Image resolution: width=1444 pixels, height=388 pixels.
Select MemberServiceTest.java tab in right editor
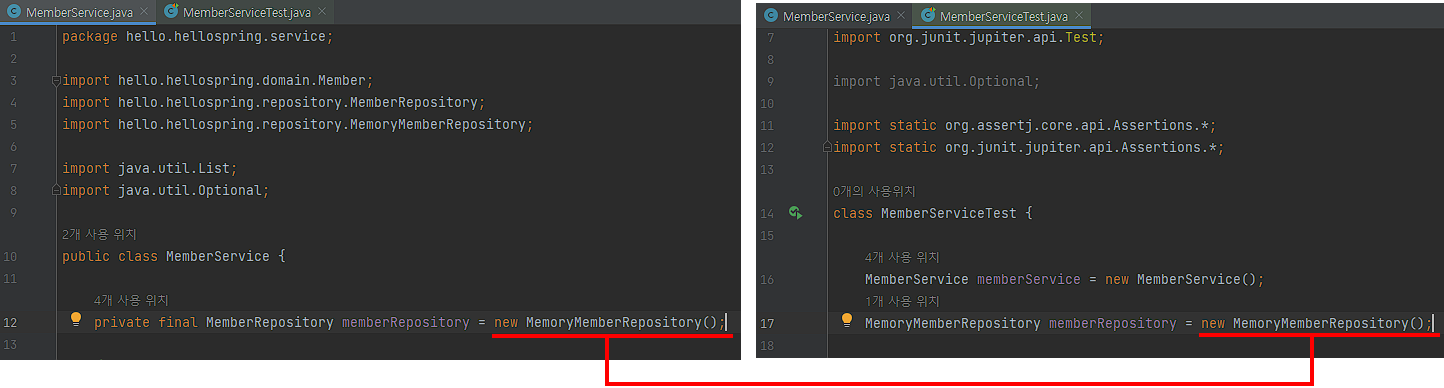(x=1004, y=16)
